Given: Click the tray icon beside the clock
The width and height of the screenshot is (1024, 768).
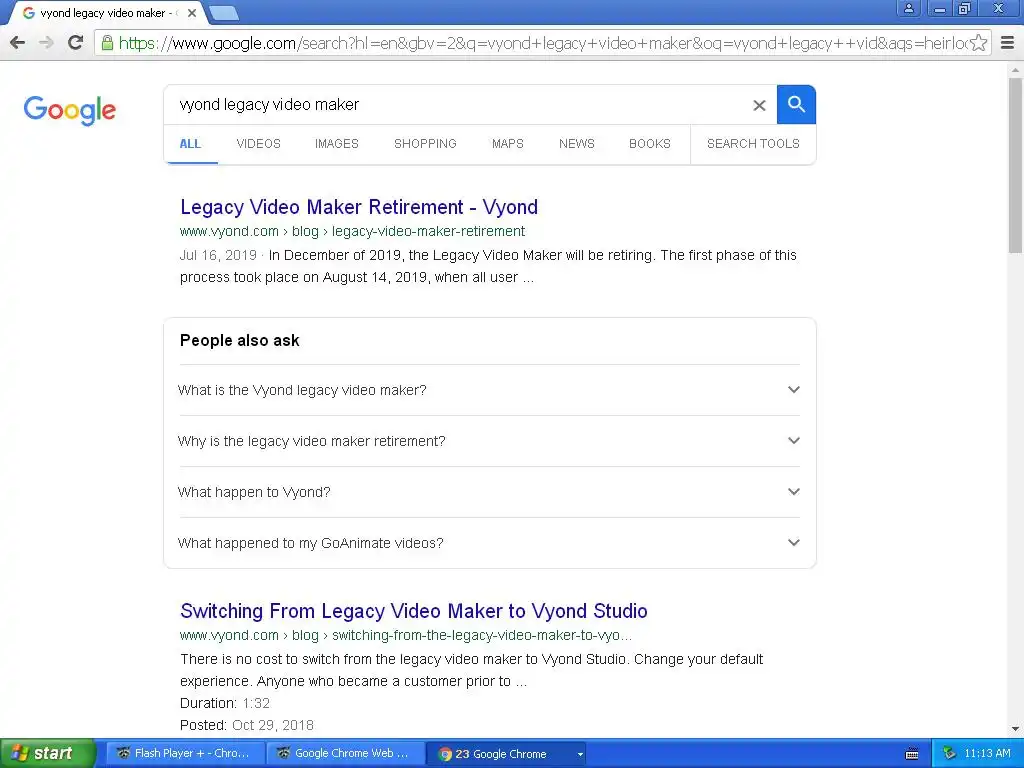Looking at the screenshot, I should point(949,754).
